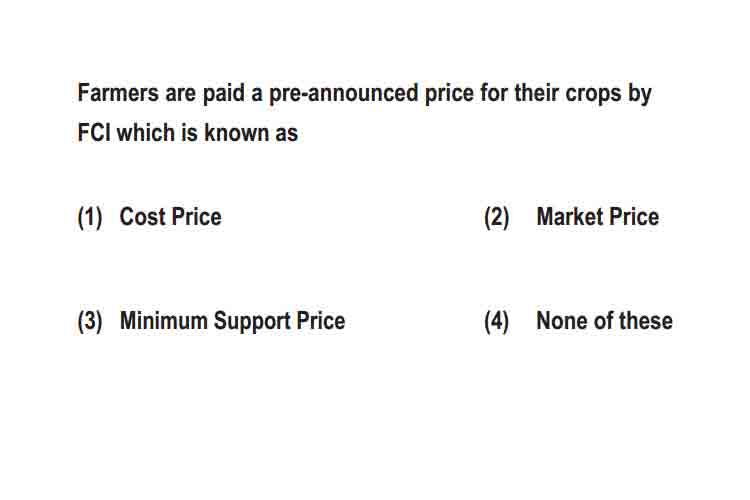Viewport: 750px width, 500px height.
Task: Click the word "Farmers" in the question
Action: click(x=118, y=92)
